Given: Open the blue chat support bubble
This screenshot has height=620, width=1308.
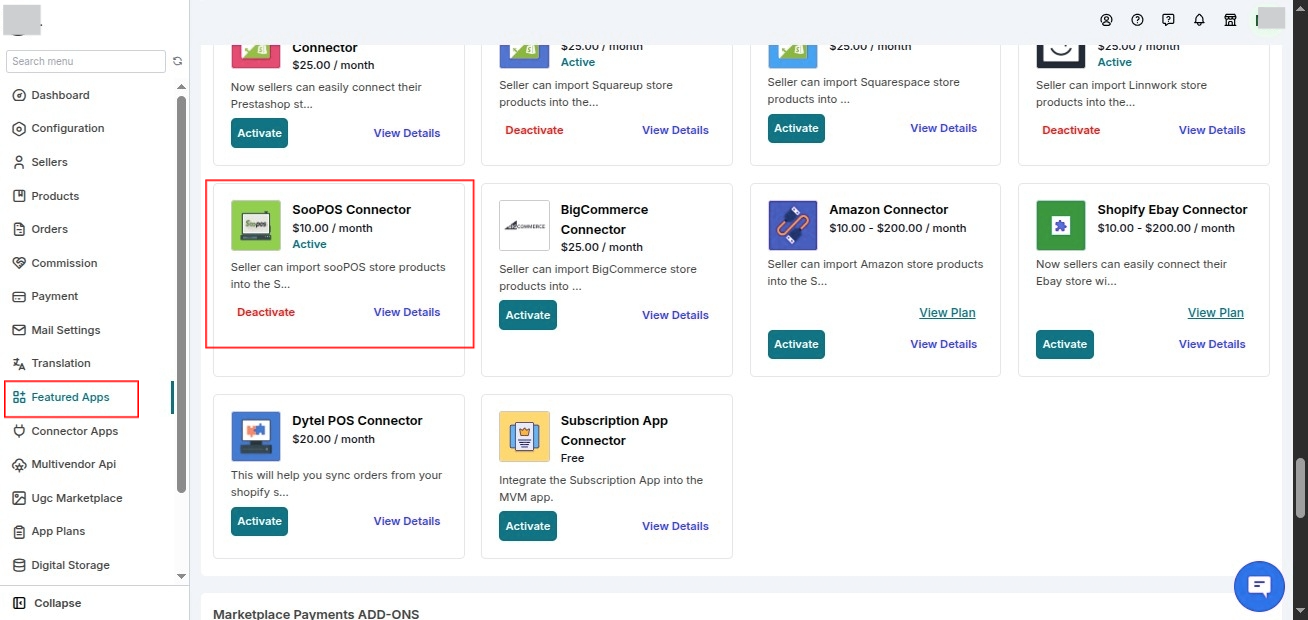Looking at the screenshot, I should point(1259,586).
